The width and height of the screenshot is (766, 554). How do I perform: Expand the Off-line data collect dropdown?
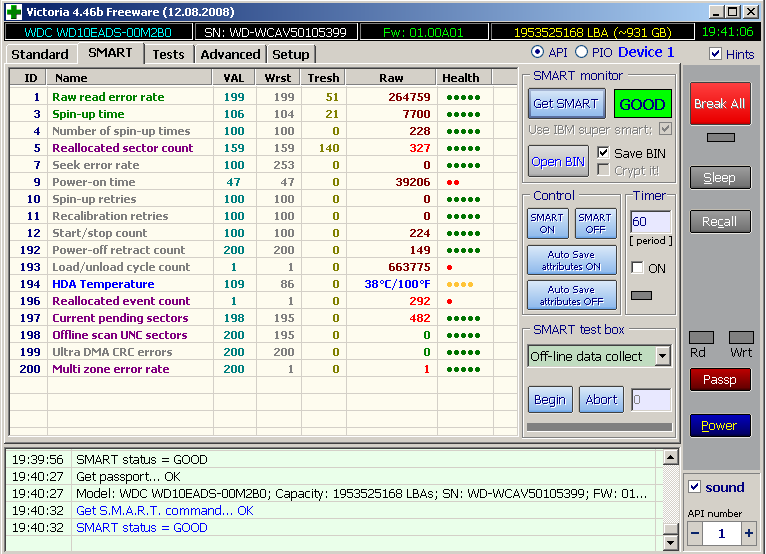click(x=662, y=356)
